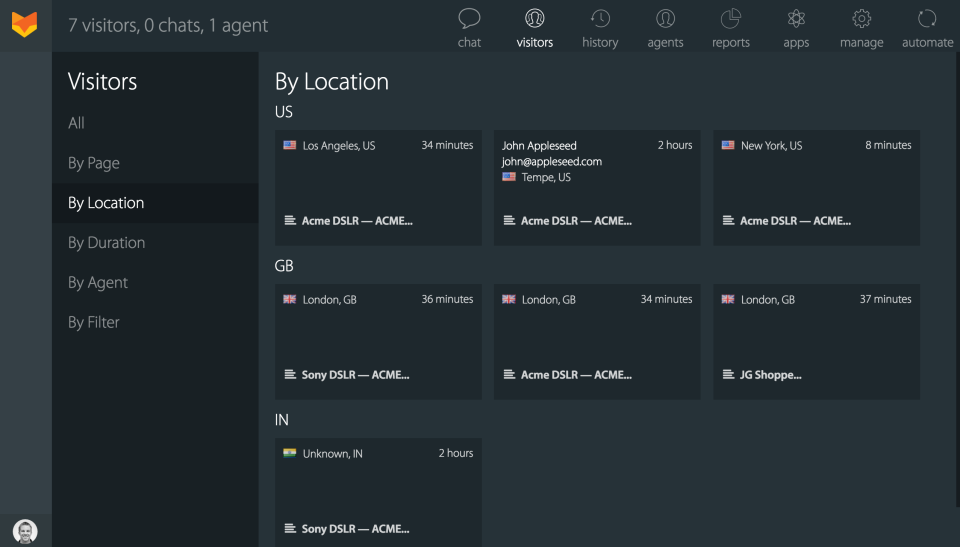This screenshot has height=547, width=960.
Task: Open the chat section icon
Action: 469,19
